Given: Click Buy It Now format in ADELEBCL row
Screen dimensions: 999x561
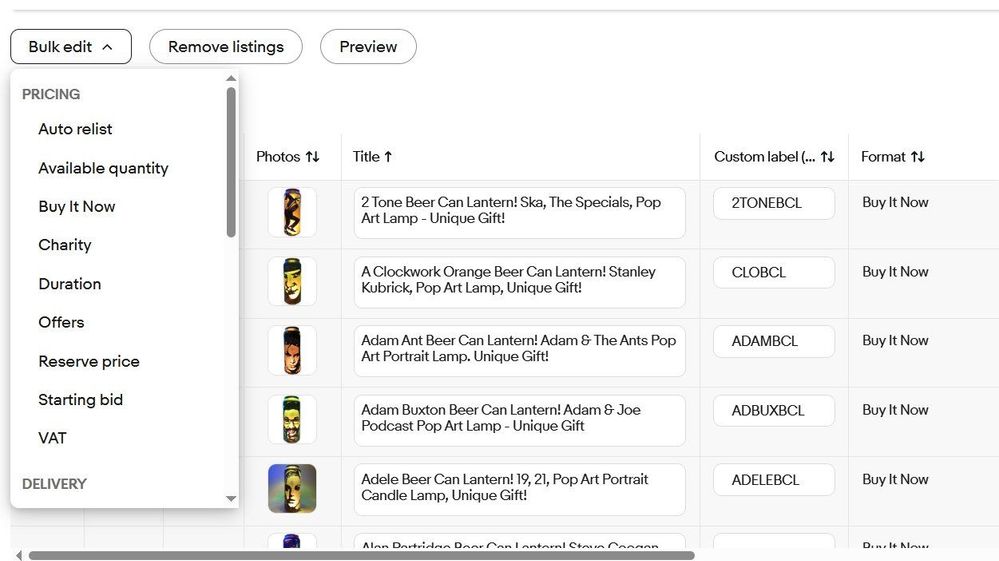Looking at the screenshot, I should point(895,479).
